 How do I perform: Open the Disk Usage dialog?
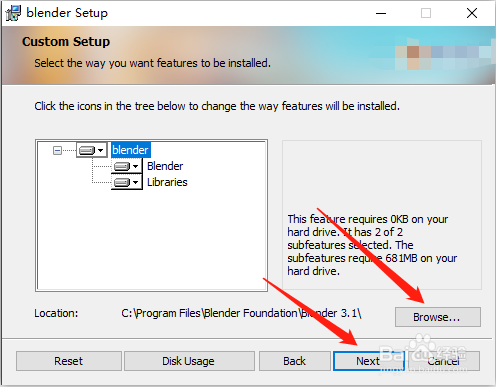pyautogui.click(x=189, y=361)
